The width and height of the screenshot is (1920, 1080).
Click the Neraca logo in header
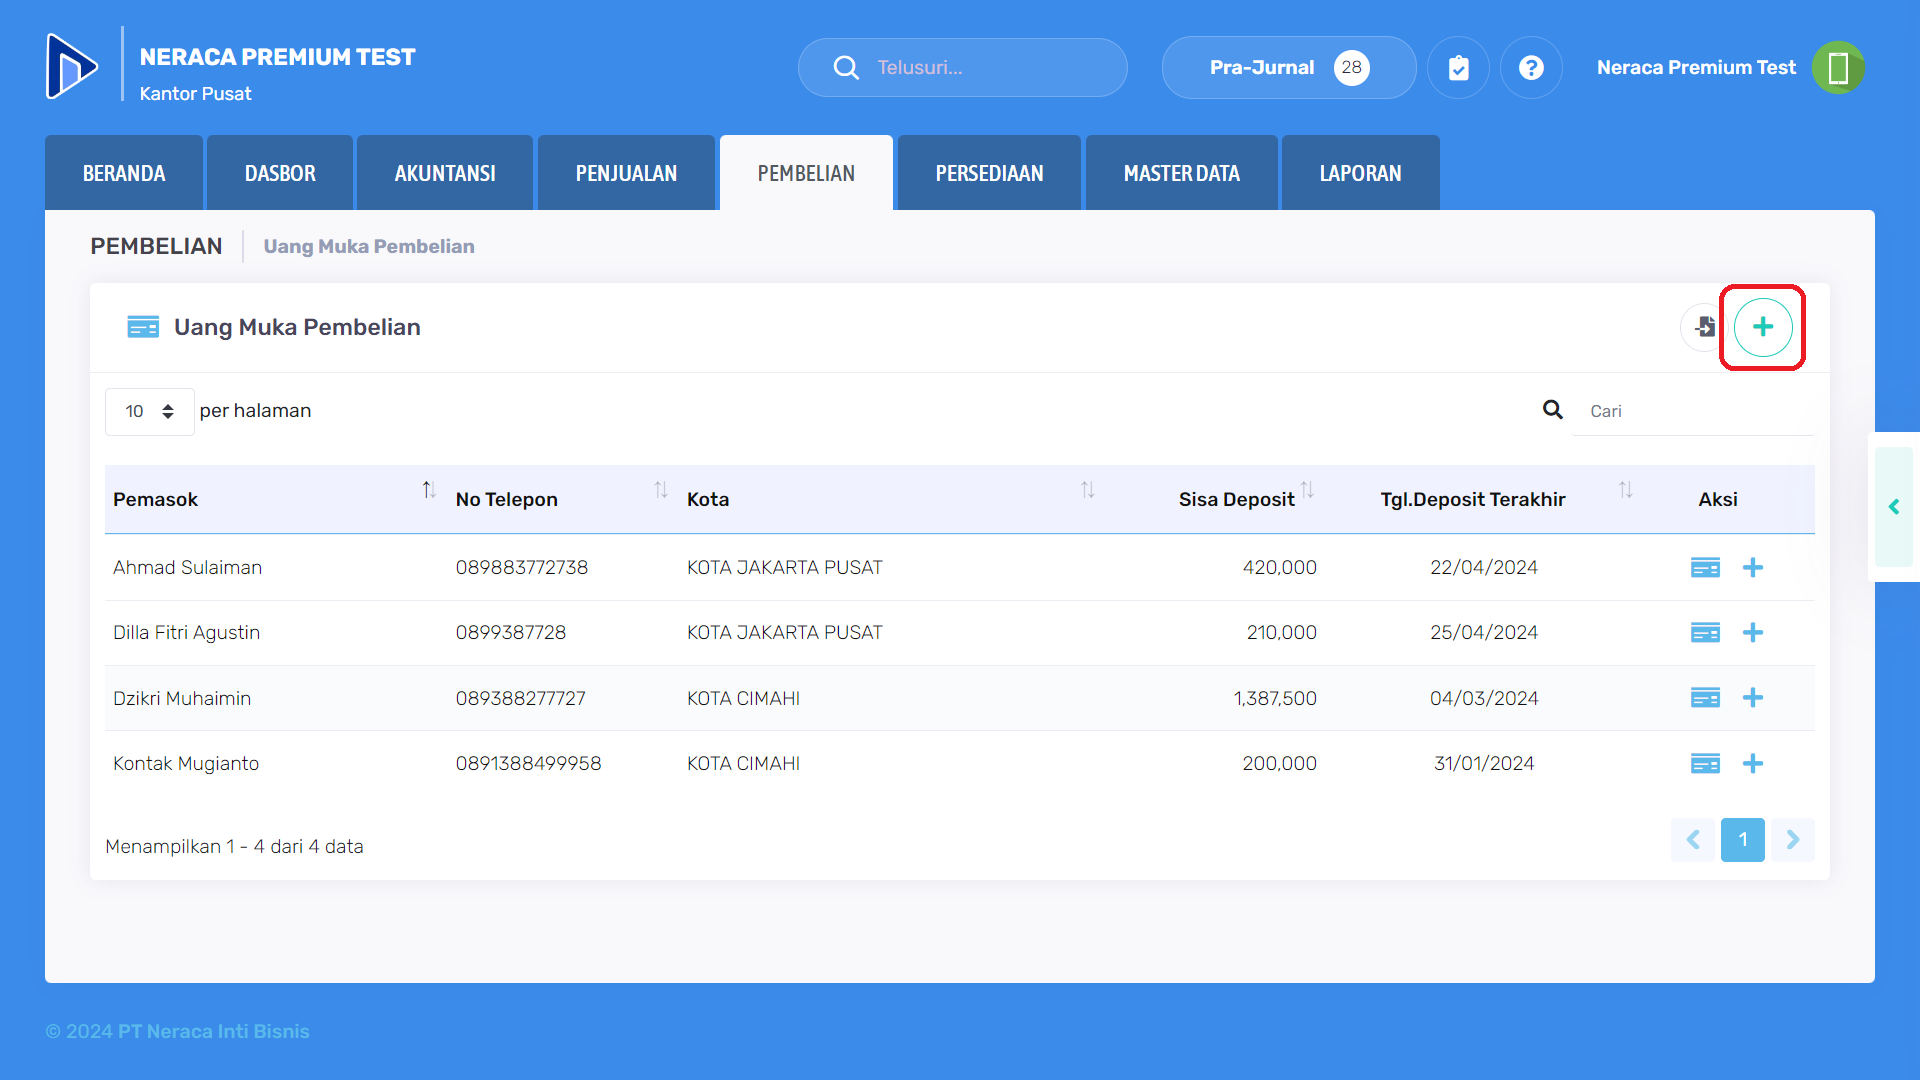(x=72, y=67)
